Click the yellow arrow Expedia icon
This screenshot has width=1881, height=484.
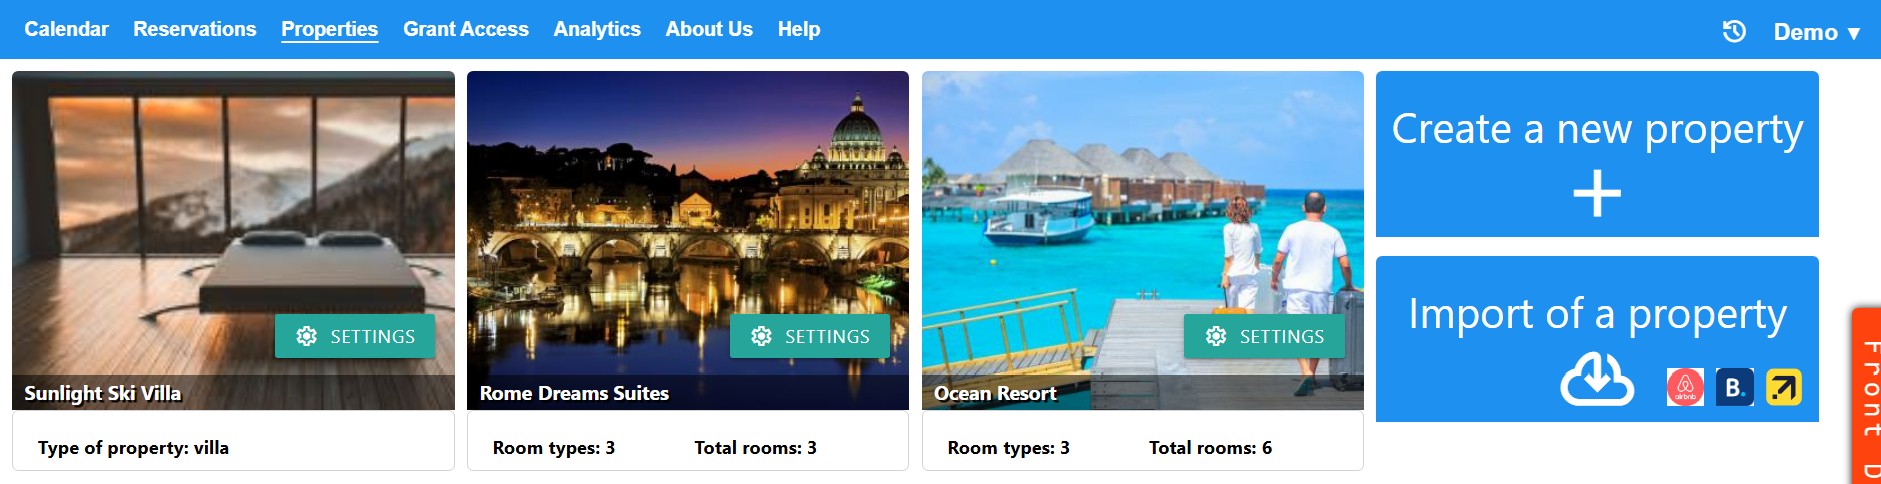(1783, 387)
